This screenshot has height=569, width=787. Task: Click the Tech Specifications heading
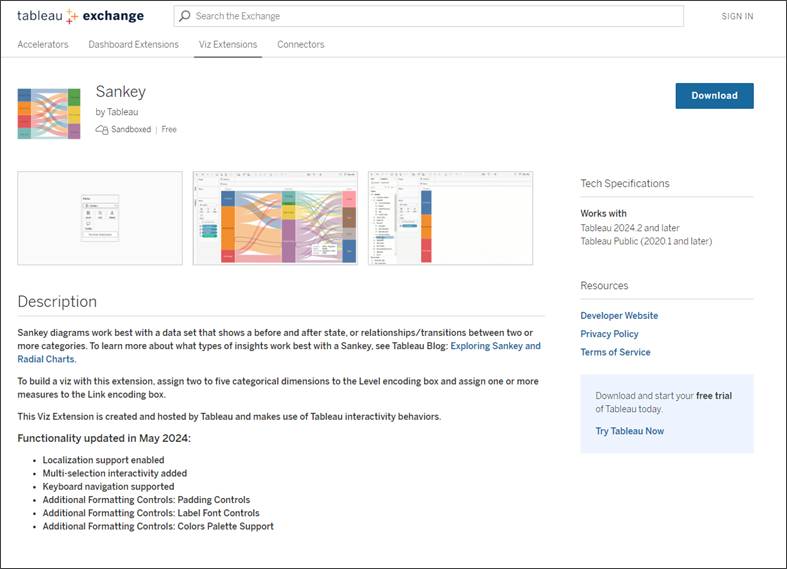coord(625,183)
